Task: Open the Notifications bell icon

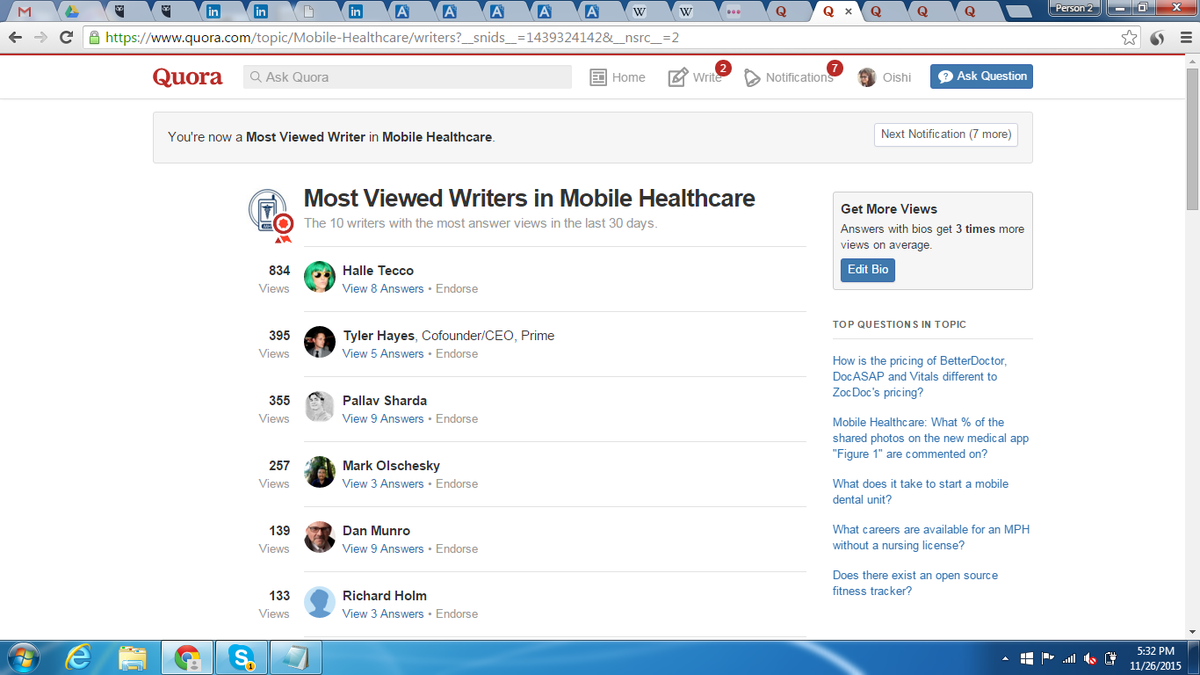Action: click(x=753, y=78)
